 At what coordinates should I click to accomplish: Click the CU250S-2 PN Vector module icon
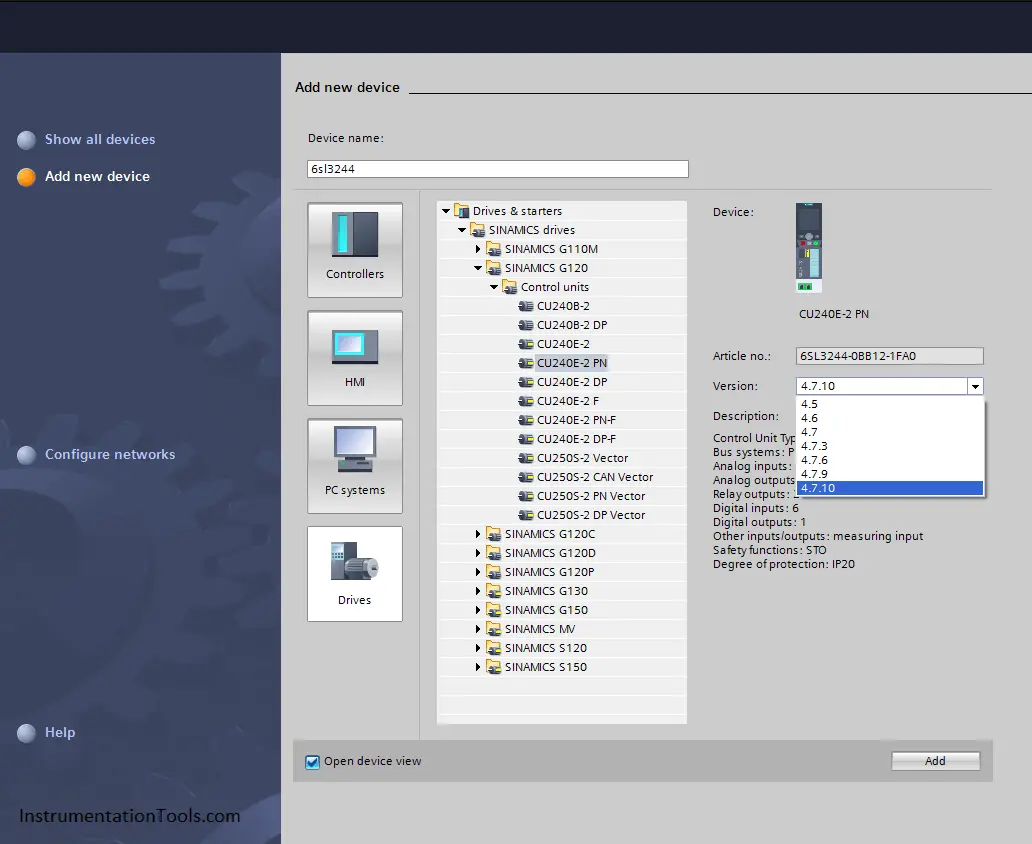pos(526,496)
